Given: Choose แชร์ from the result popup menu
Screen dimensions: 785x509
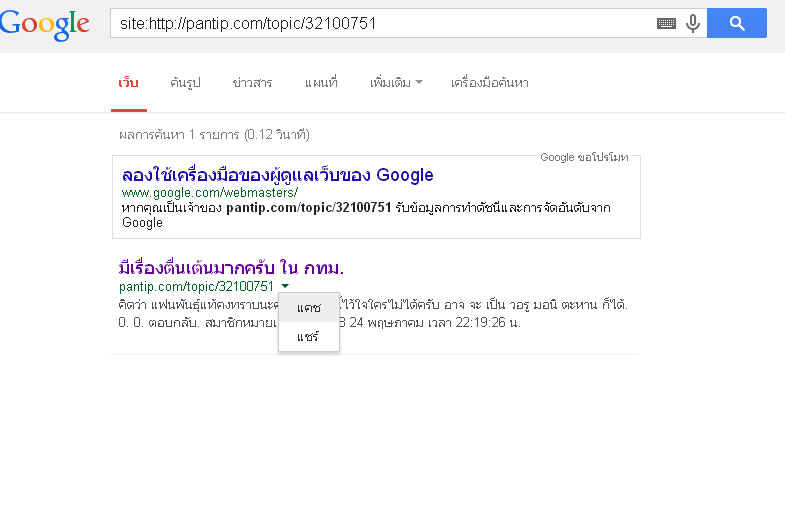Looking at the screenshot, I should point(307,336).
